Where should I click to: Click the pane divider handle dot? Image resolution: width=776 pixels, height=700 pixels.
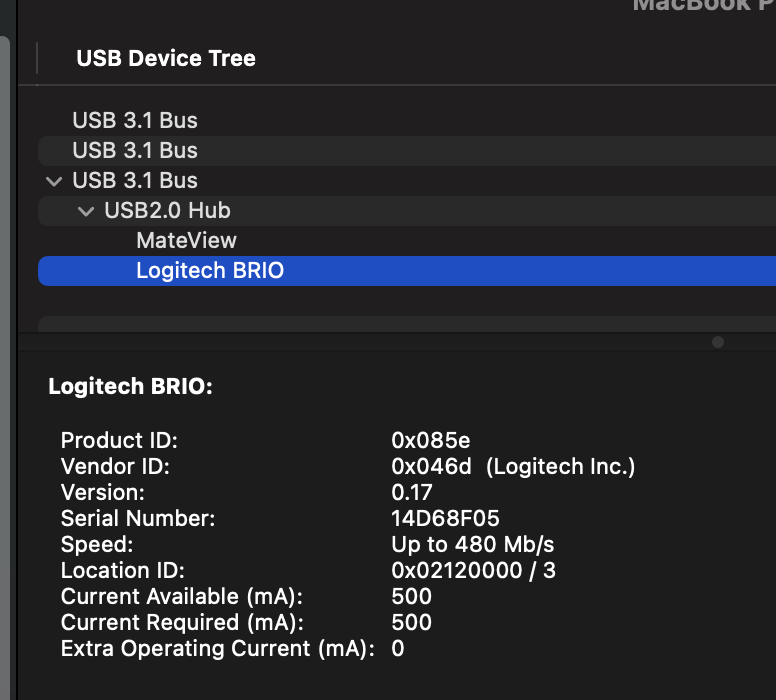(x=718, y=342)
